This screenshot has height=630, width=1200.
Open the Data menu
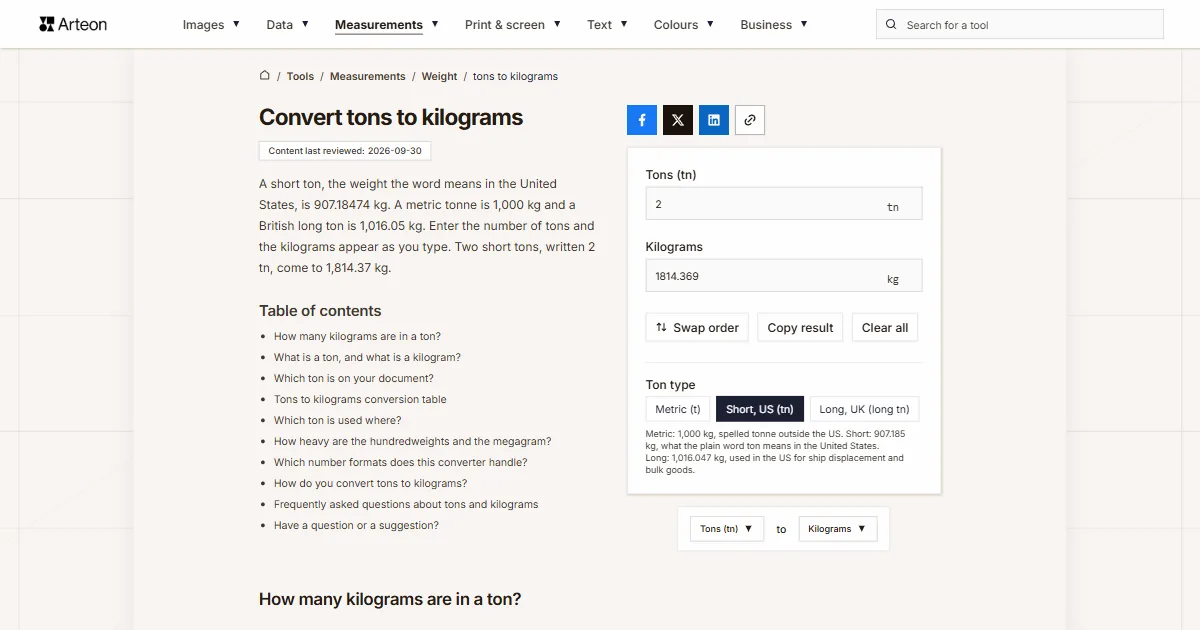coord(287,25)
